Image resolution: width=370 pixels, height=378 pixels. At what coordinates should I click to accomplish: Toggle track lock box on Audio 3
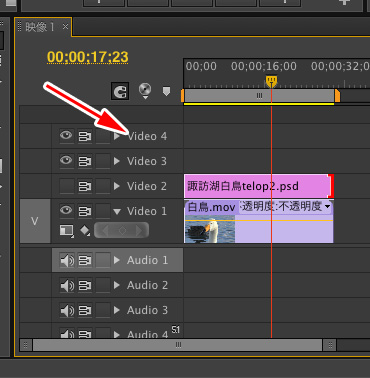pyautogui.click(x=103, y=310)
